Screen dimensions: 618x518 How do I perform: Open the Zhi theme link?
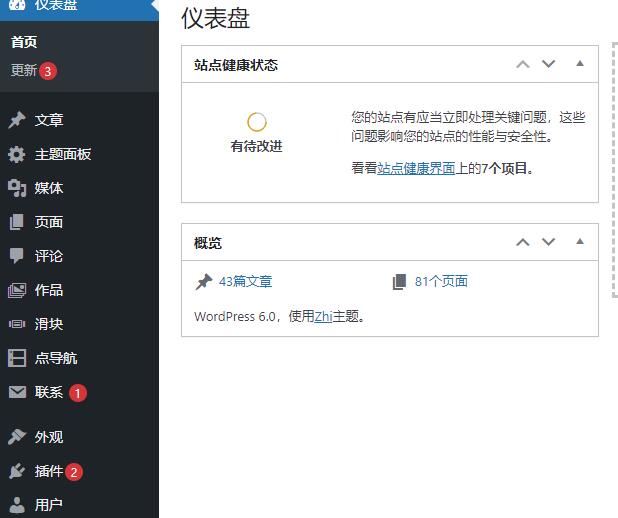click(323, 316)
